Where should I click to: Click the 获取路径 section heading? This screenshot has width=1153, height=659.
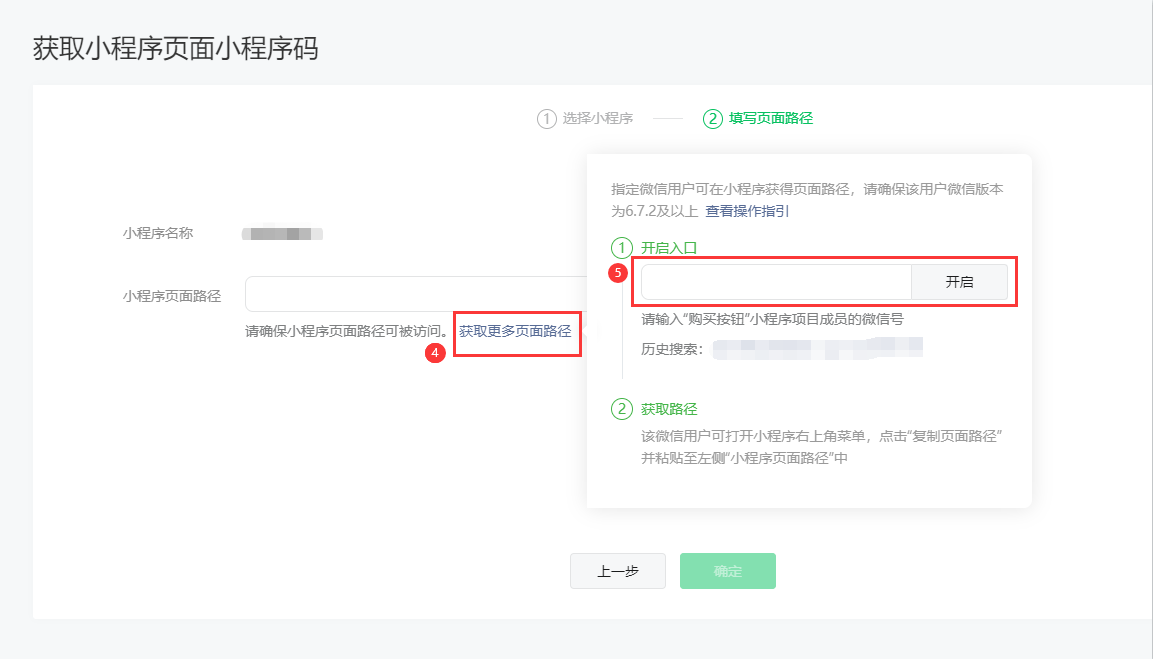668,409
